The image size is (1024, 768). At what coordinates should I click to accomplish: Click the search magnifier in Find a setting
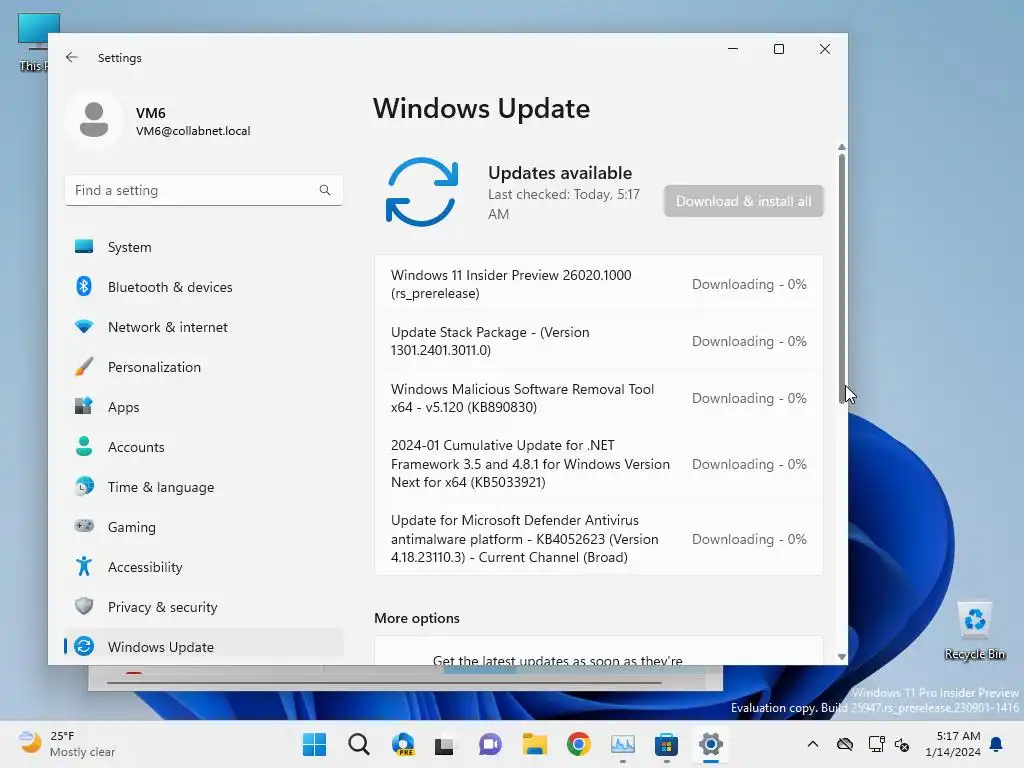click(x=325, y=190)
